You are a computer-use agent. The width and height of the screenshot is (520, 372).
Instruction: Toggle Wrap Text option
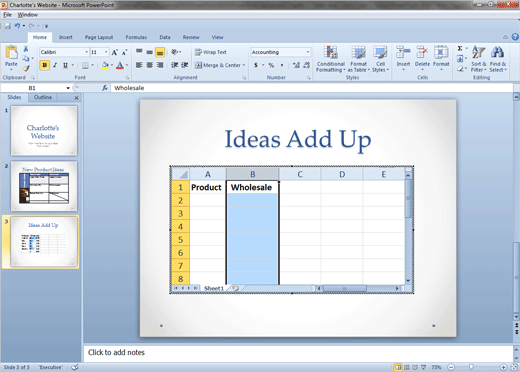pos(211,52)
